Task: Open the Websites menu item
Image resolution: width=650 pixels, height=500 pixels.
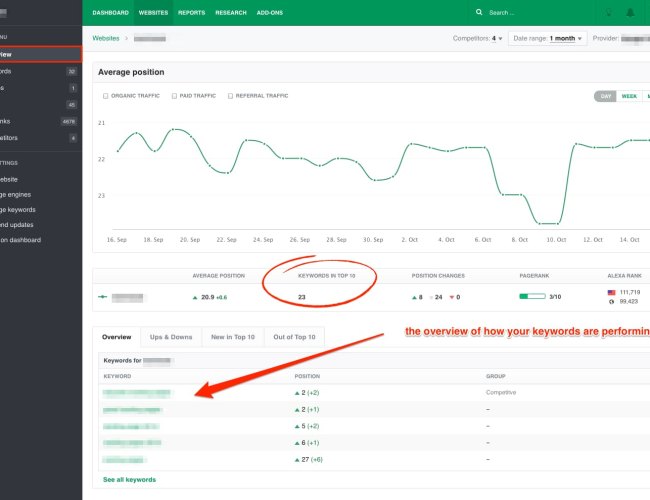Action: [x=153, y=13]
